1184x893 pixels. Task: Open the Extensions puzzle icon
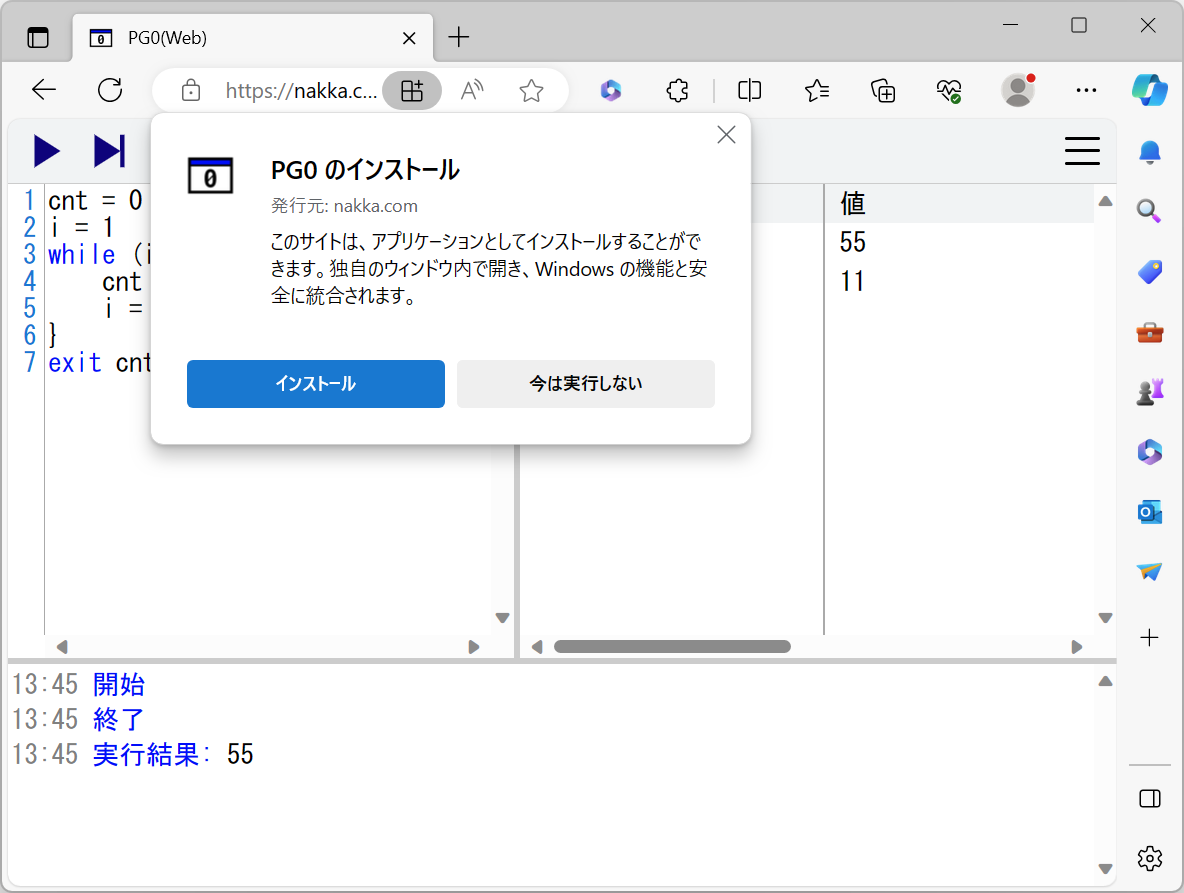(677, 90)
